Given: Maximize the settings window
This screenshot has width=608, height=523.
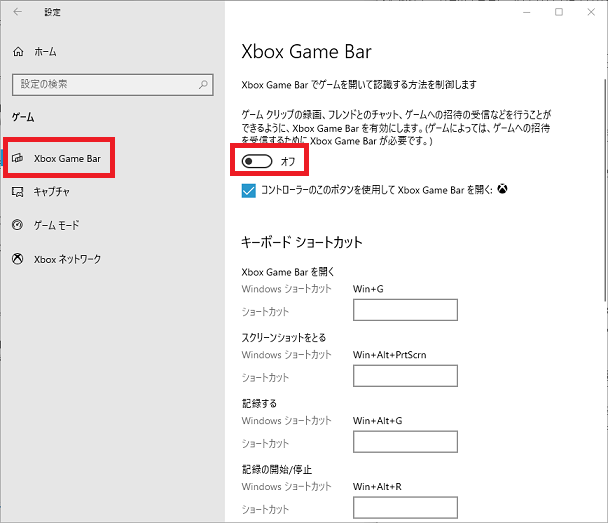Looking at the screenshot, I should point(559,12).
